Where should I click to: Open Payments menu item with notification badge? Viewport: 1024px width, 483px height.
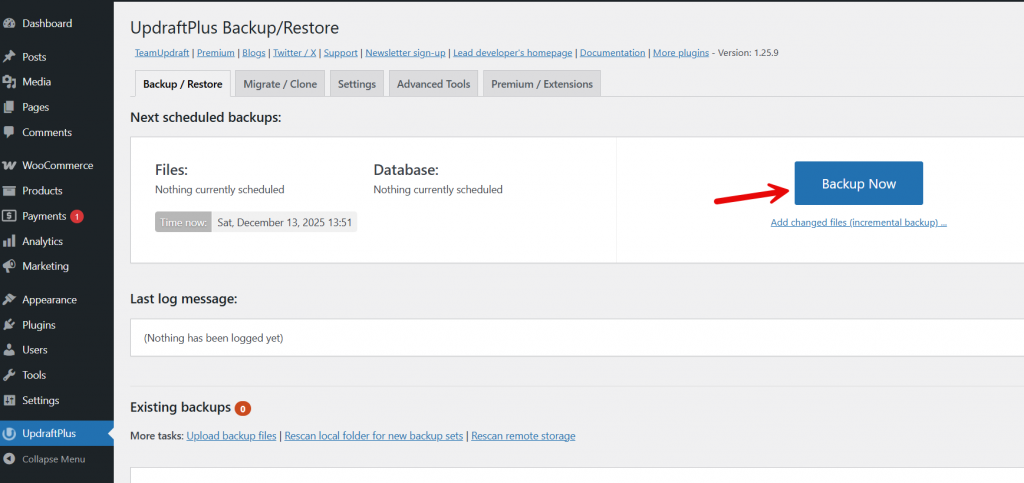(44, 216)
